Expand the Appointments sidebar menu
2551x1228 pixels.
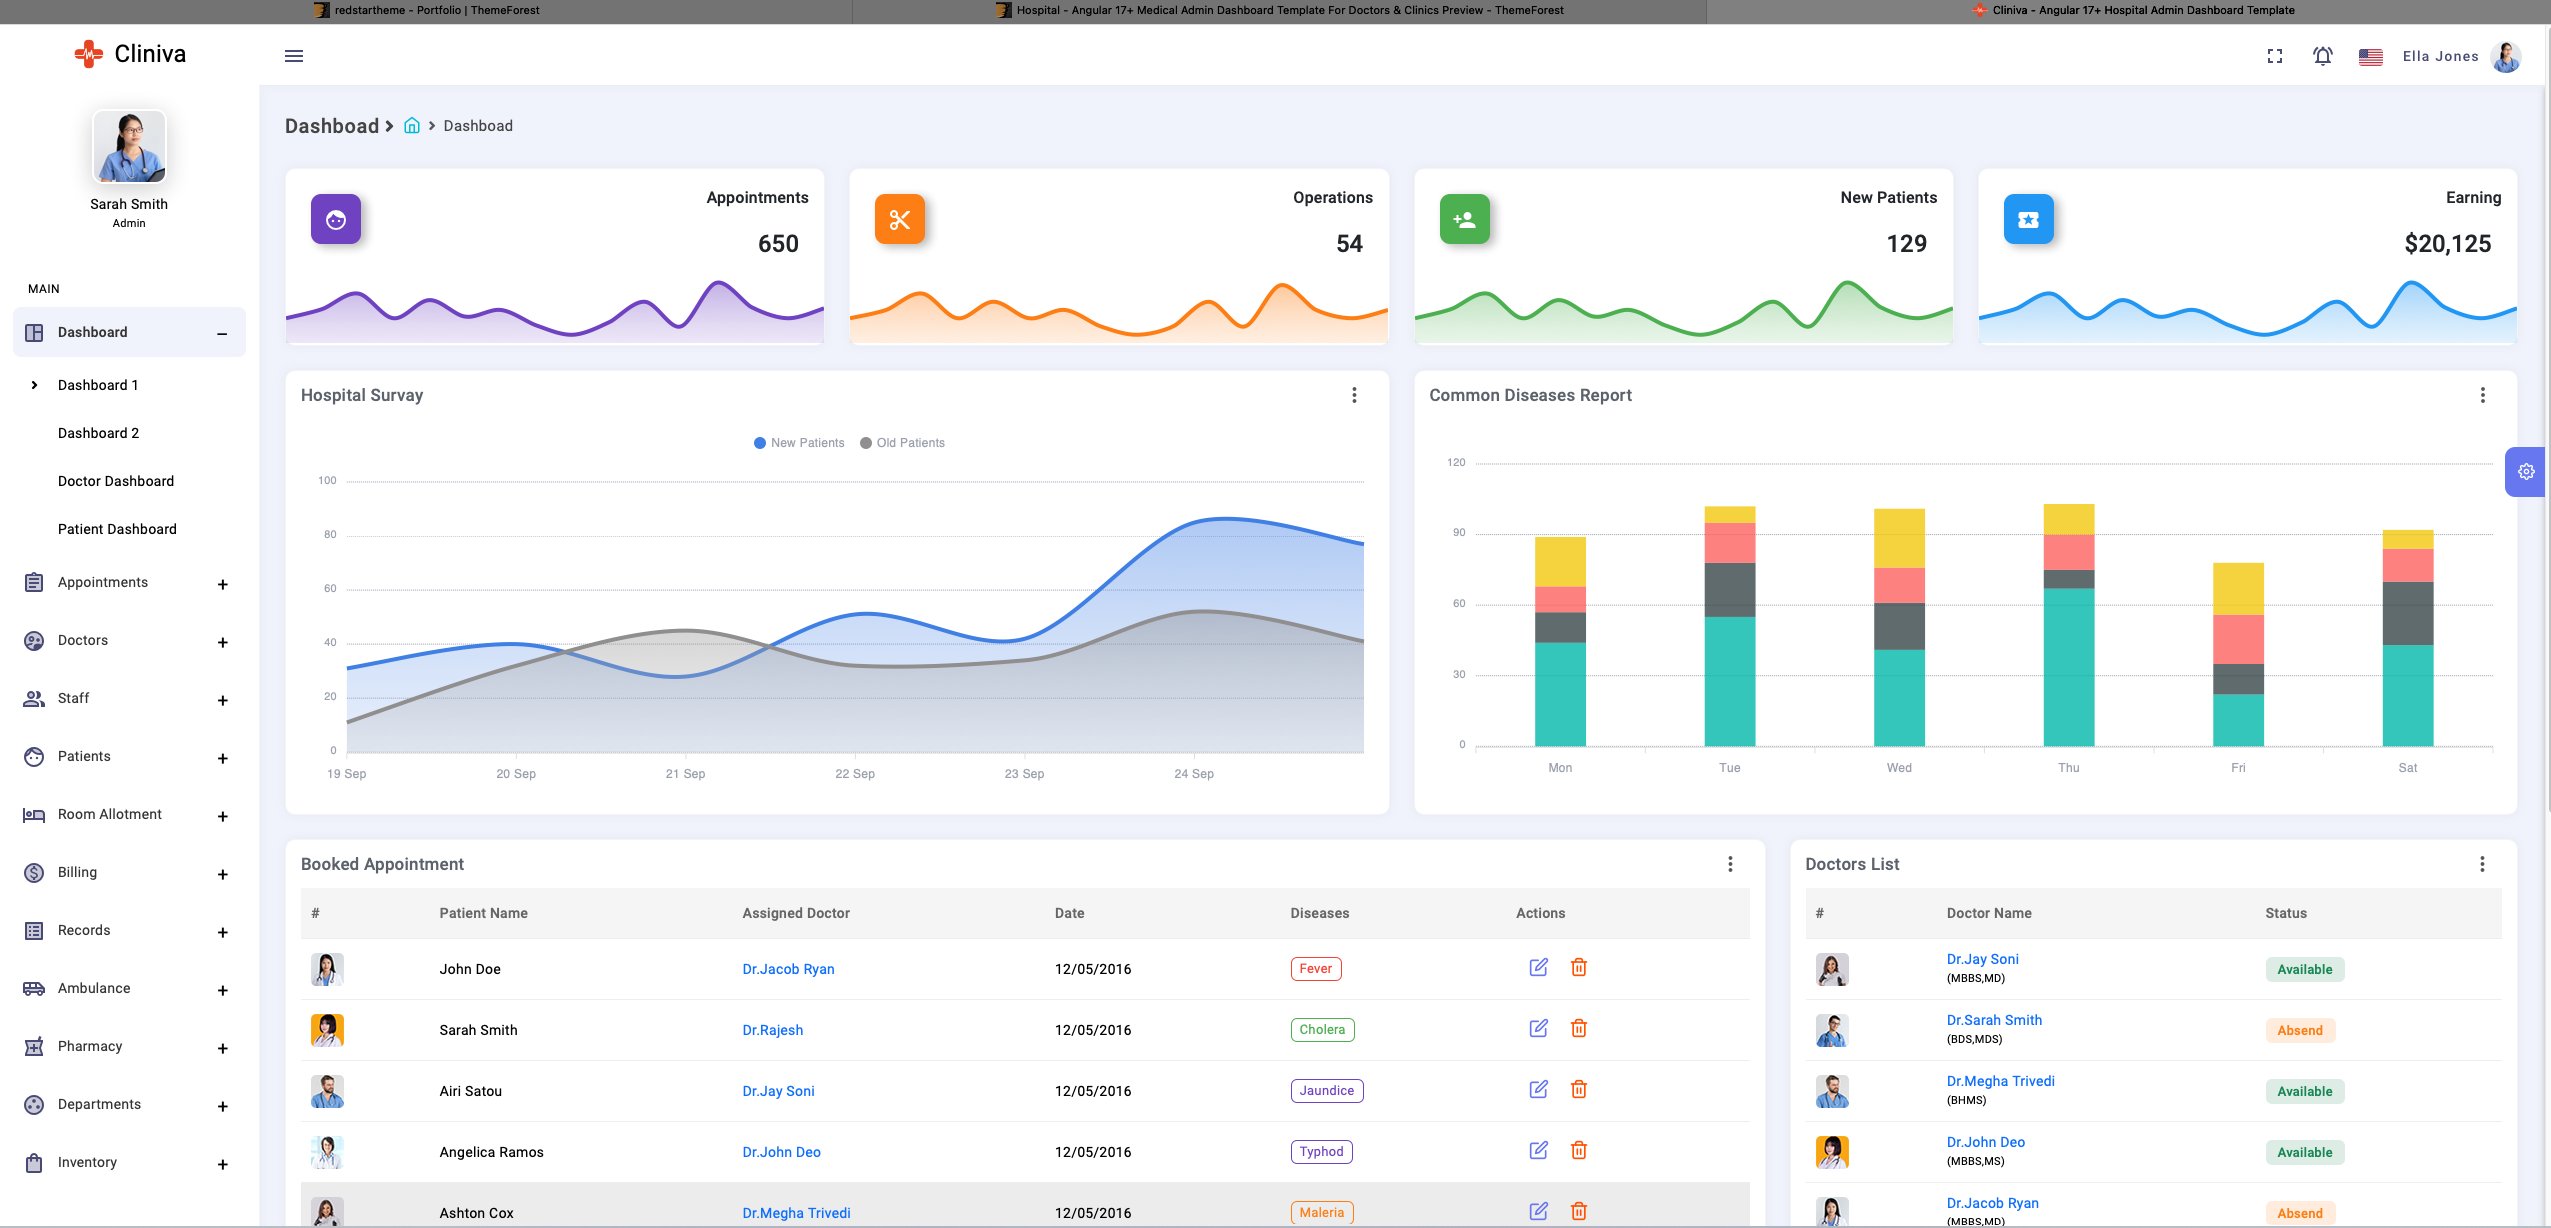[x=129, y=583]
